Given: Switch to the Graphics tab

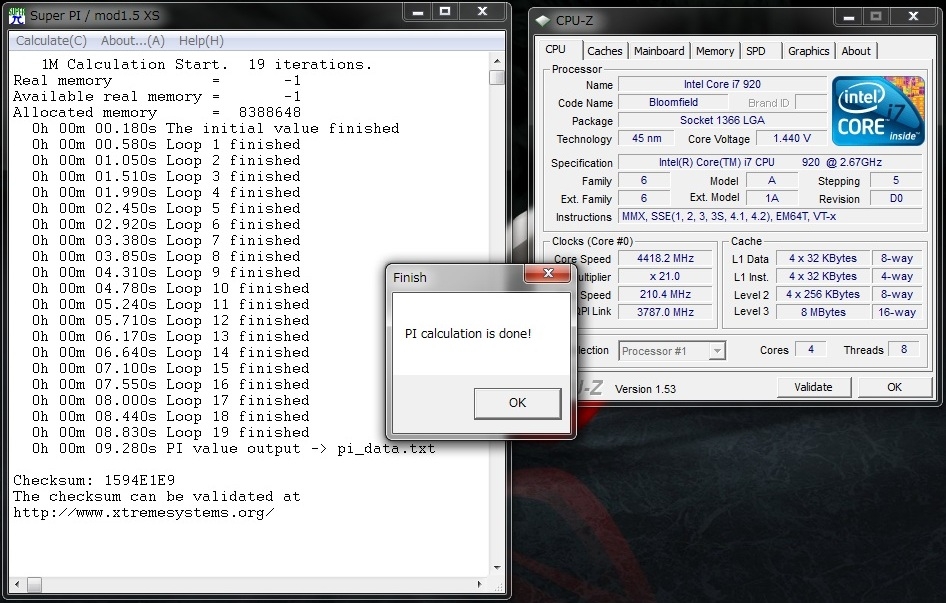Looking at the screenshot, I should [x=808, y=51].
